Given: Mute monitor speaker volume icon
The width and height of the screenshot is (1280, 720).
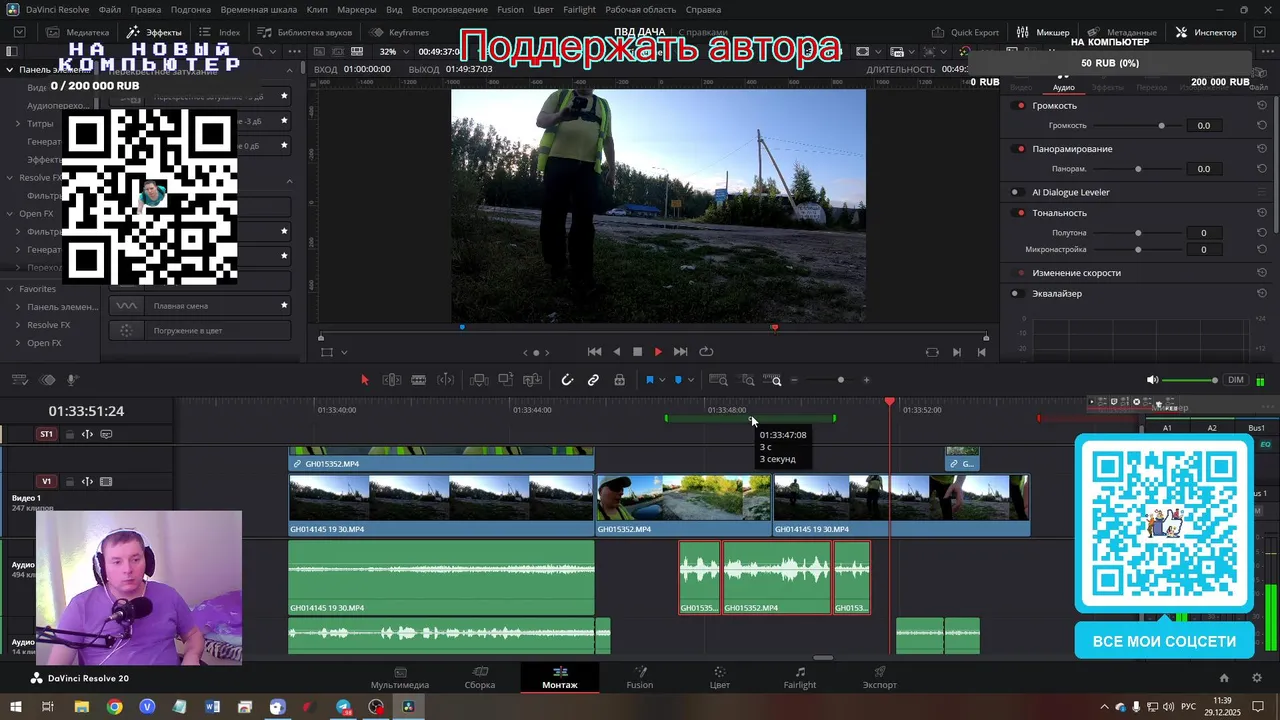Looking at the screenshot, I should click(x=1152, y=380).
